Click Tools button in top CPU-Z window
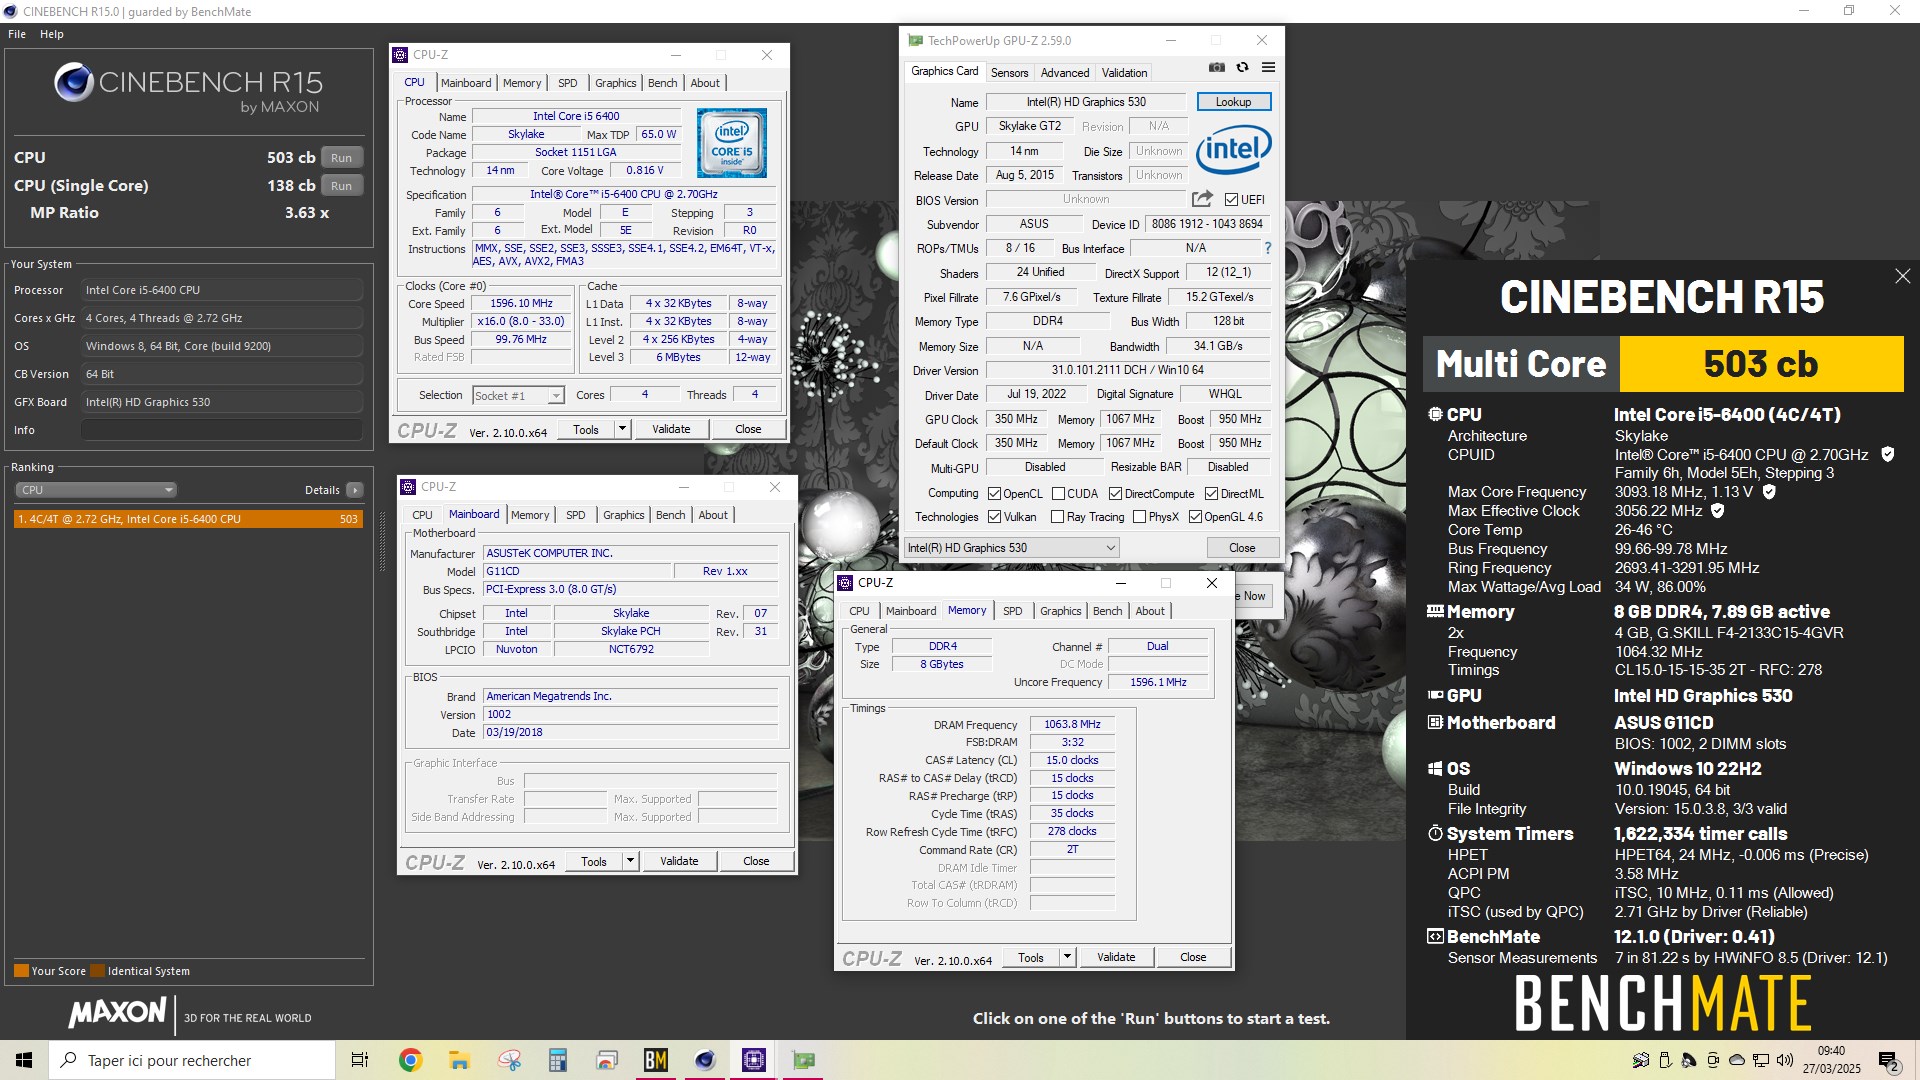 pyautogui.click(x=586, y=429)
